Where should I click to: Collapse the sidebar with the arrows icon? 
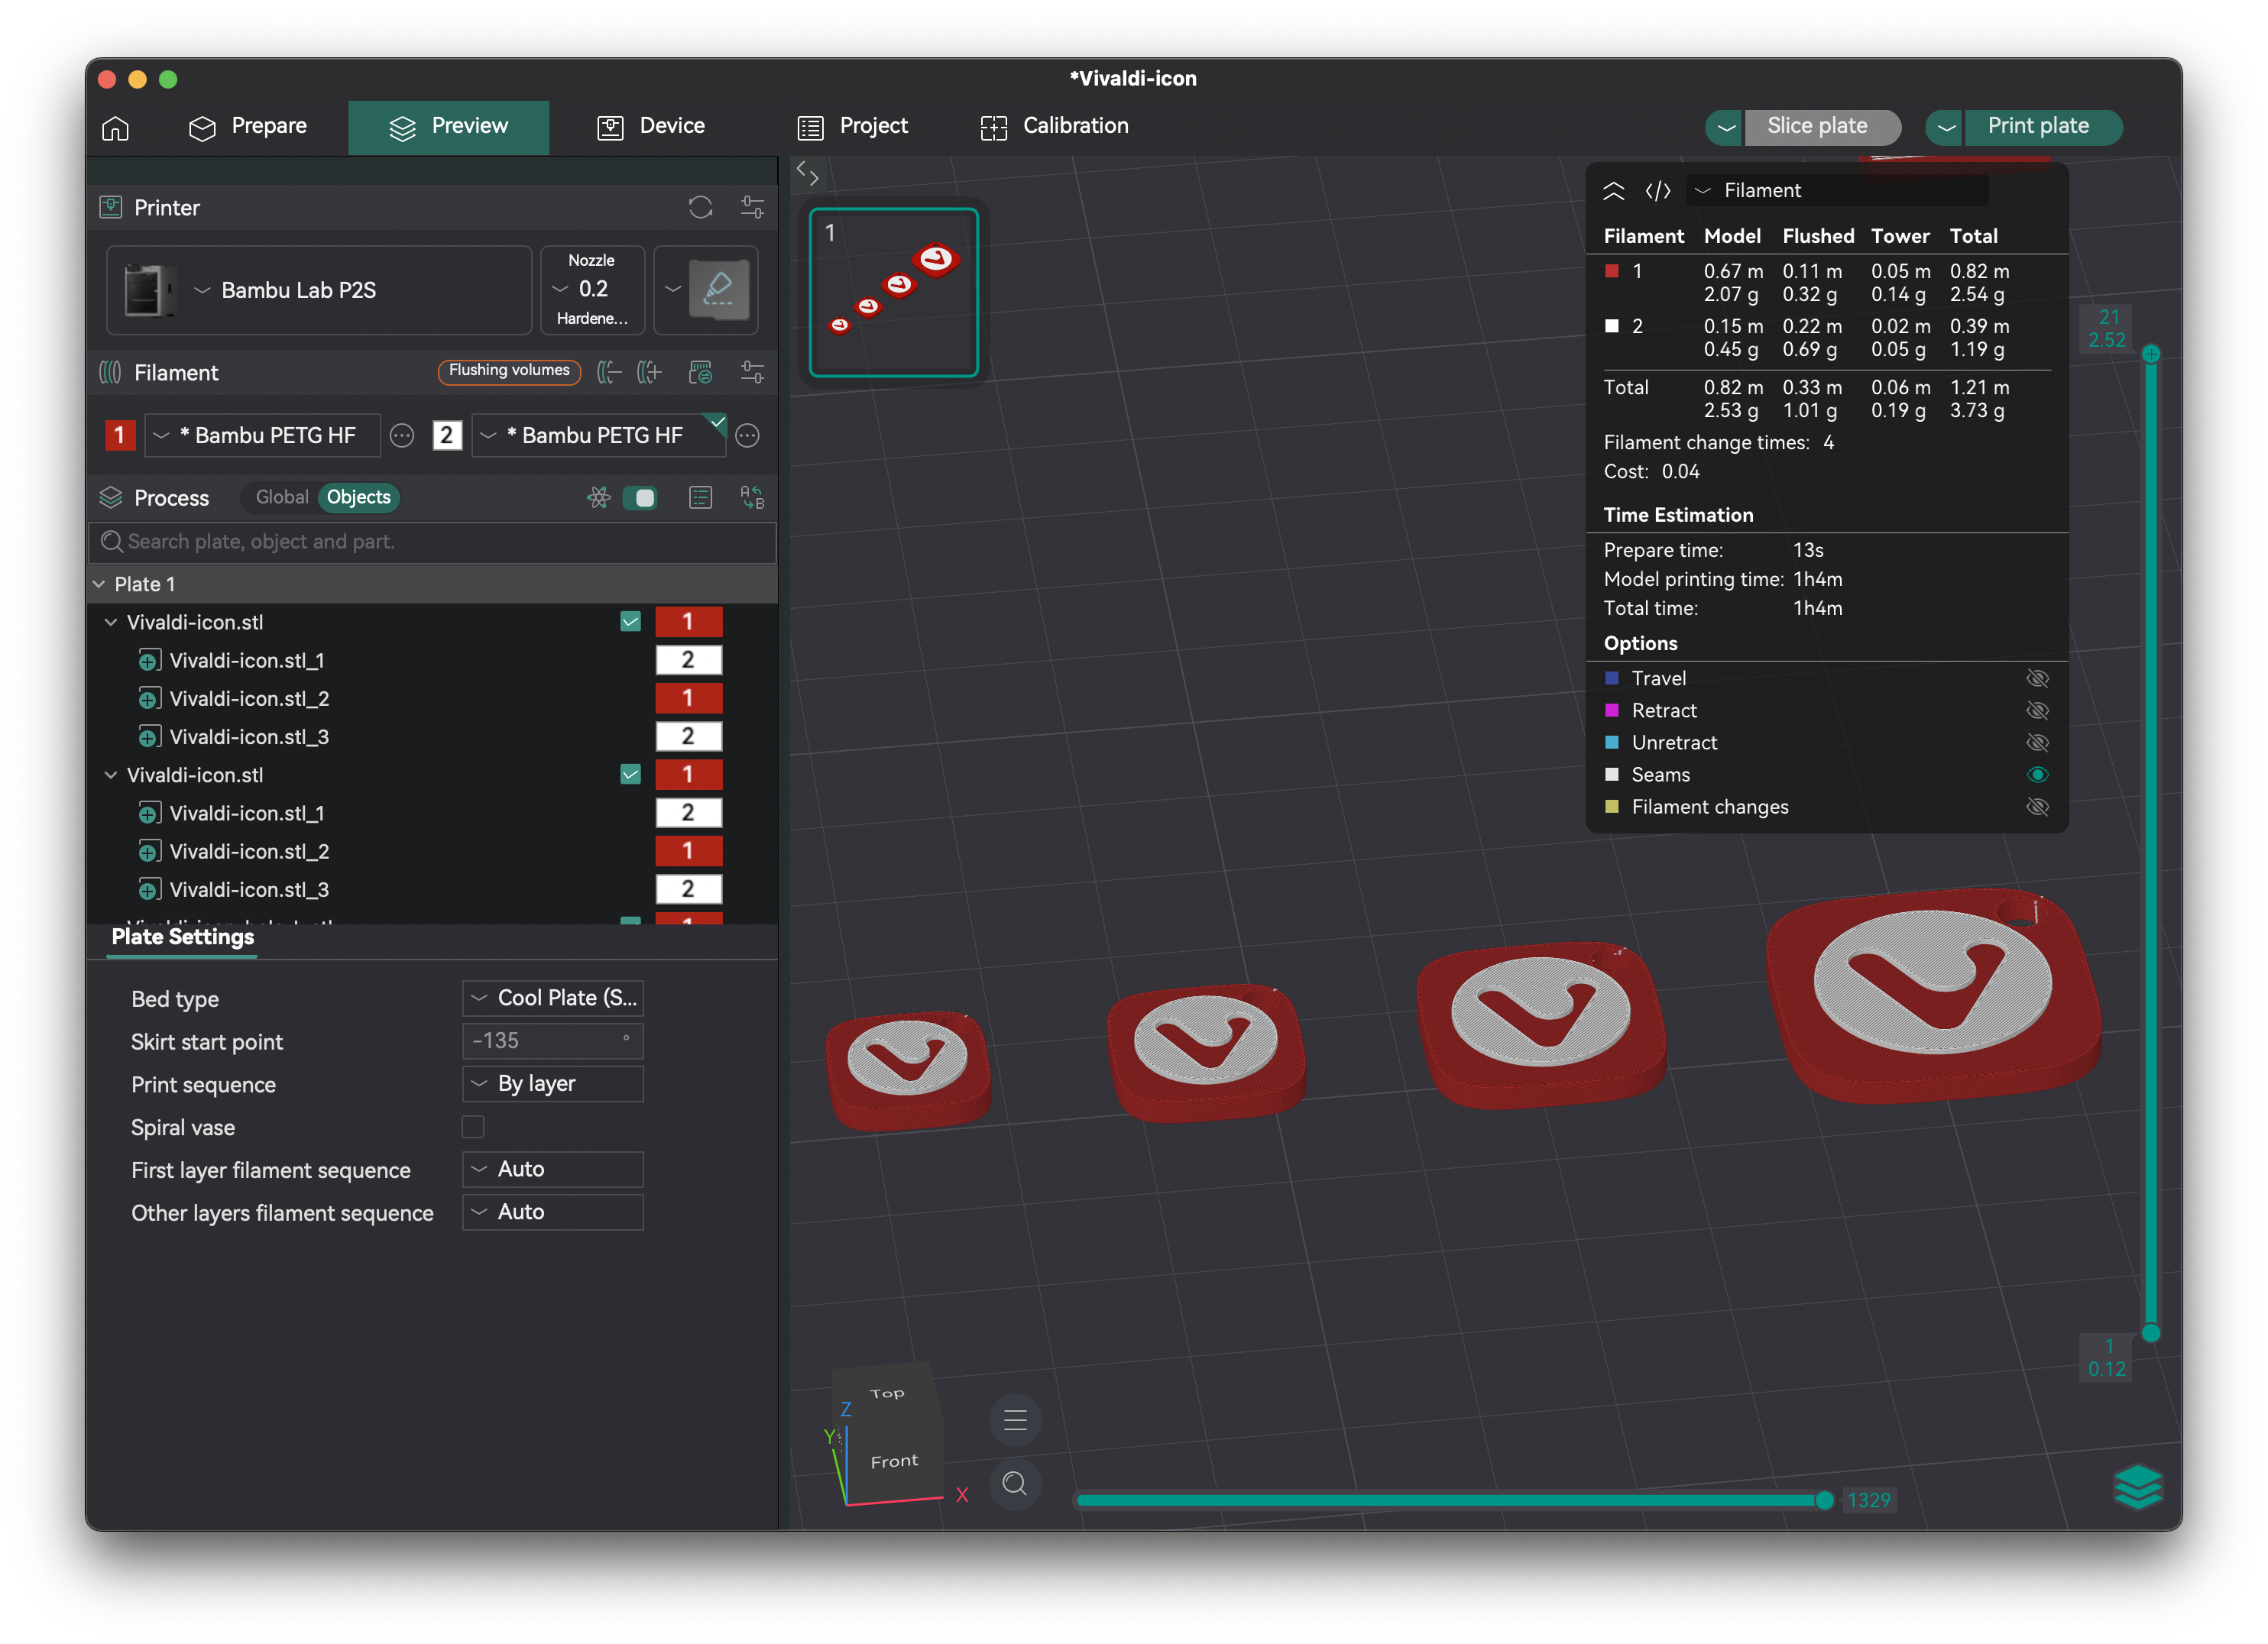tap(808, 174)
